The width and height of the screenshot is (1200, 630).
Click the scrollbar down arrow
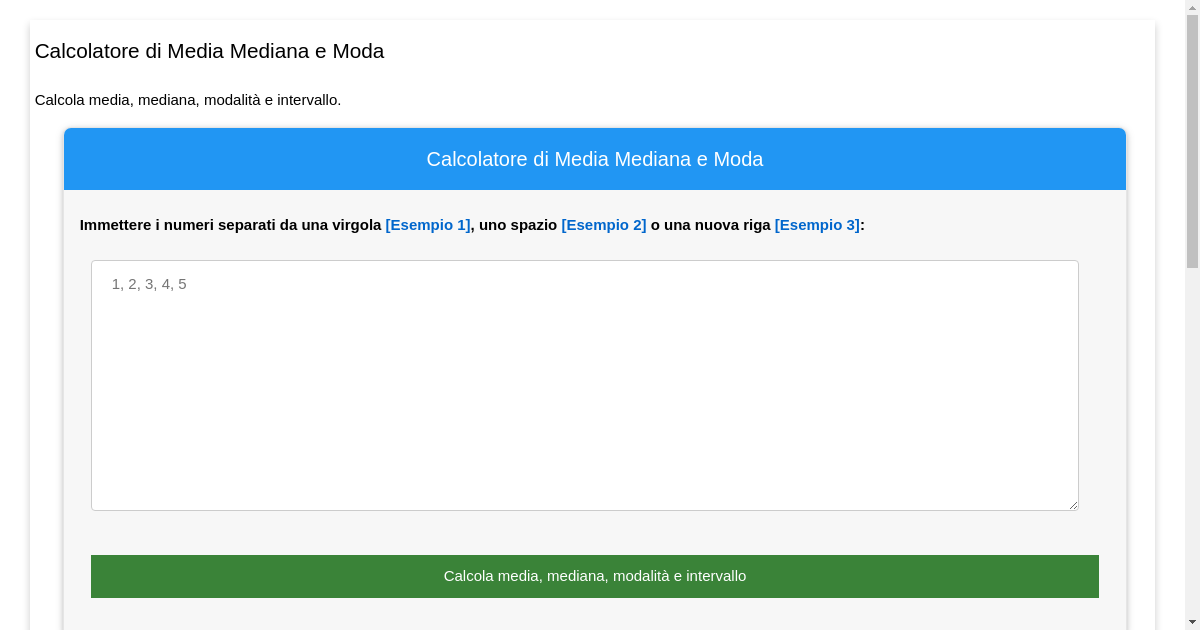1192,621
